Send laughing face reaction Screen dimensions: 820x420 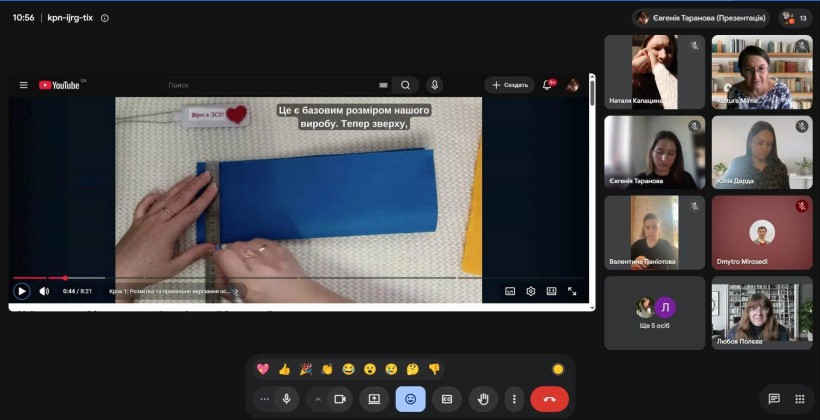348,369
